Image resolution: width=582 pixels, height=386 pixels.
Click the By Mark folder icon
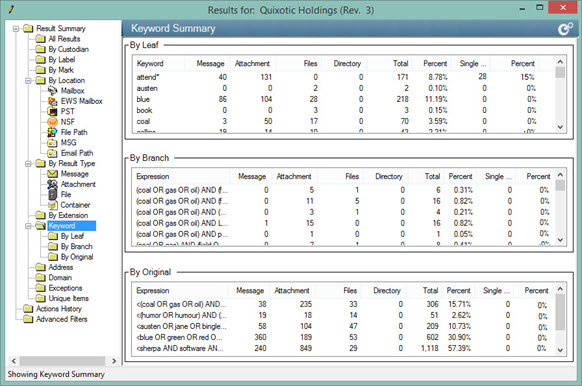tap(40, 70)
